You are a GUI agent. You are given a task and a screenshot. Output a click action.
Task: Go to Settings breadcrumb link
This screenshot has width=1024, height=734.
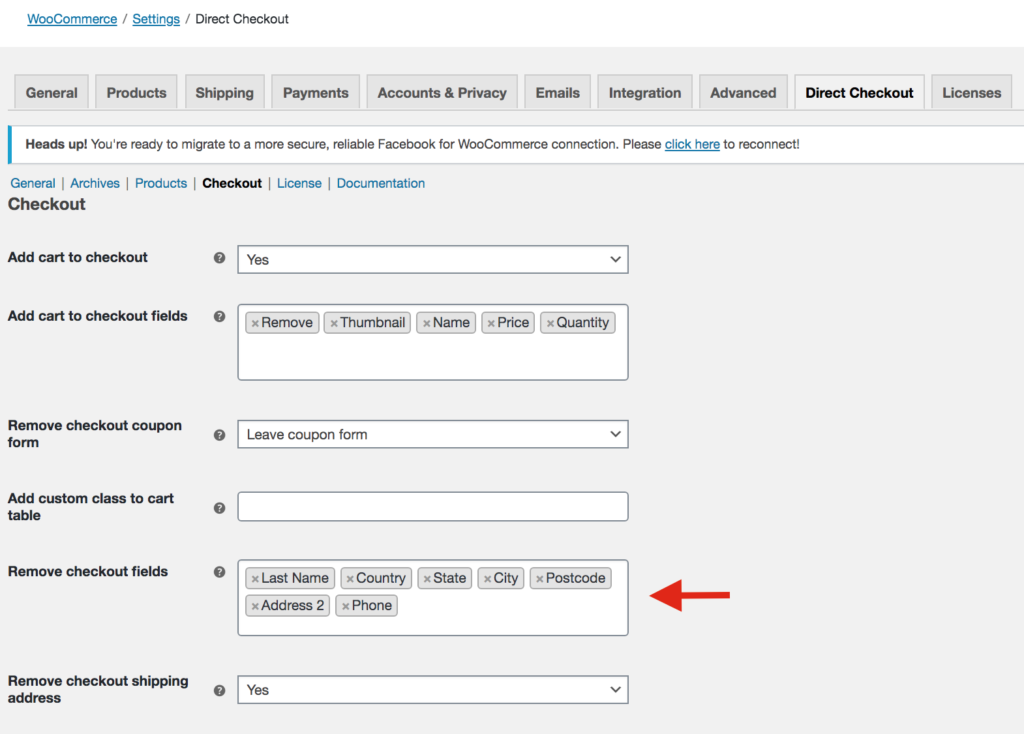tap(156, 19)
